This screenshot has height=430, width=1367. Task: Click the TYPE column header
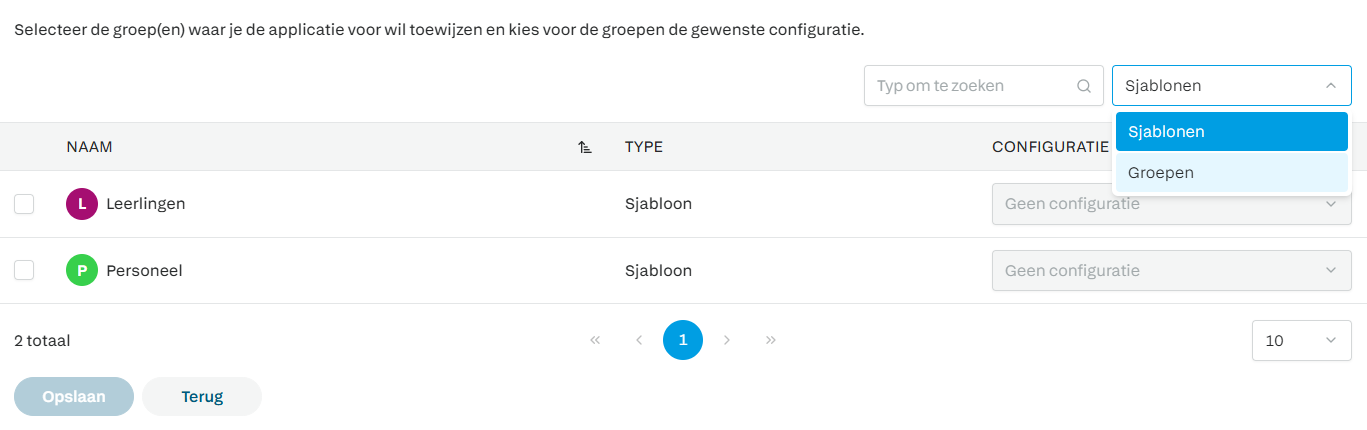click(x=644, y=147)
